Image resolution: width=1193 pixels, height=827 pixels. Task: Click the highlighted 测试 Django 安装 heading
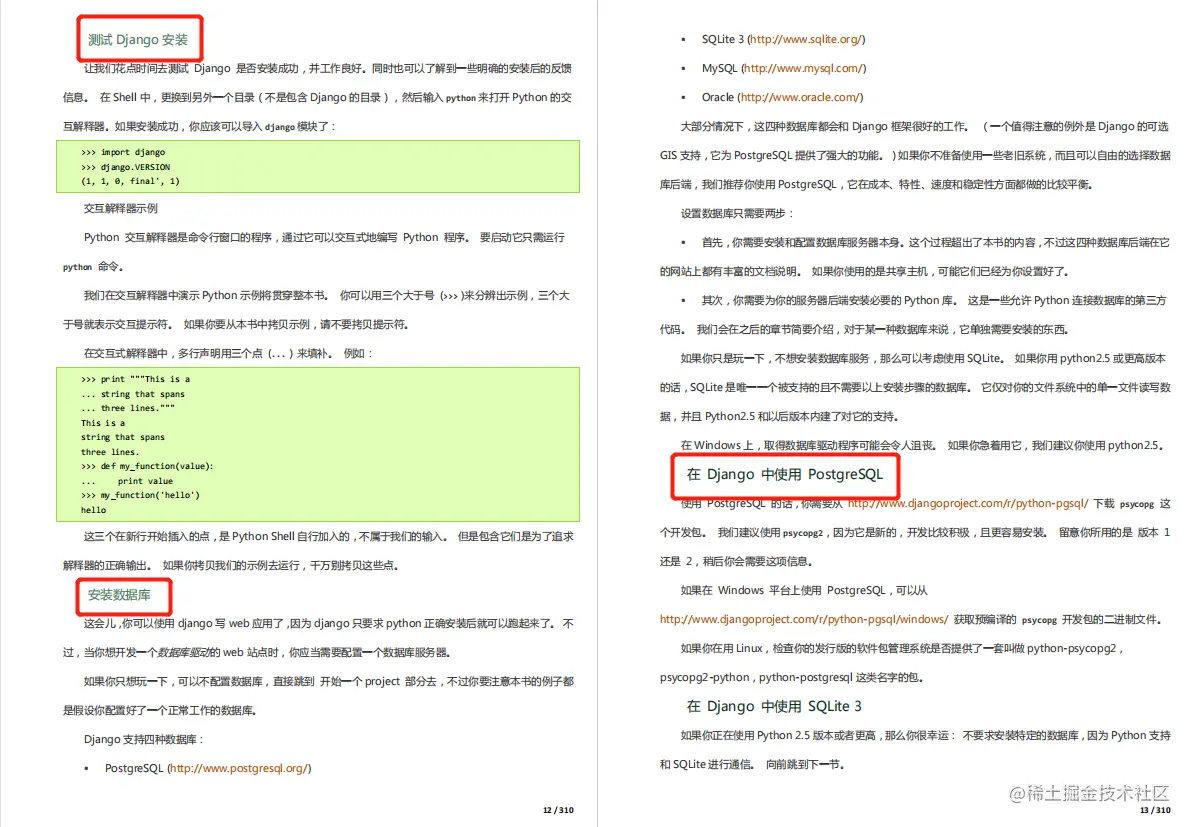(139, 39)
